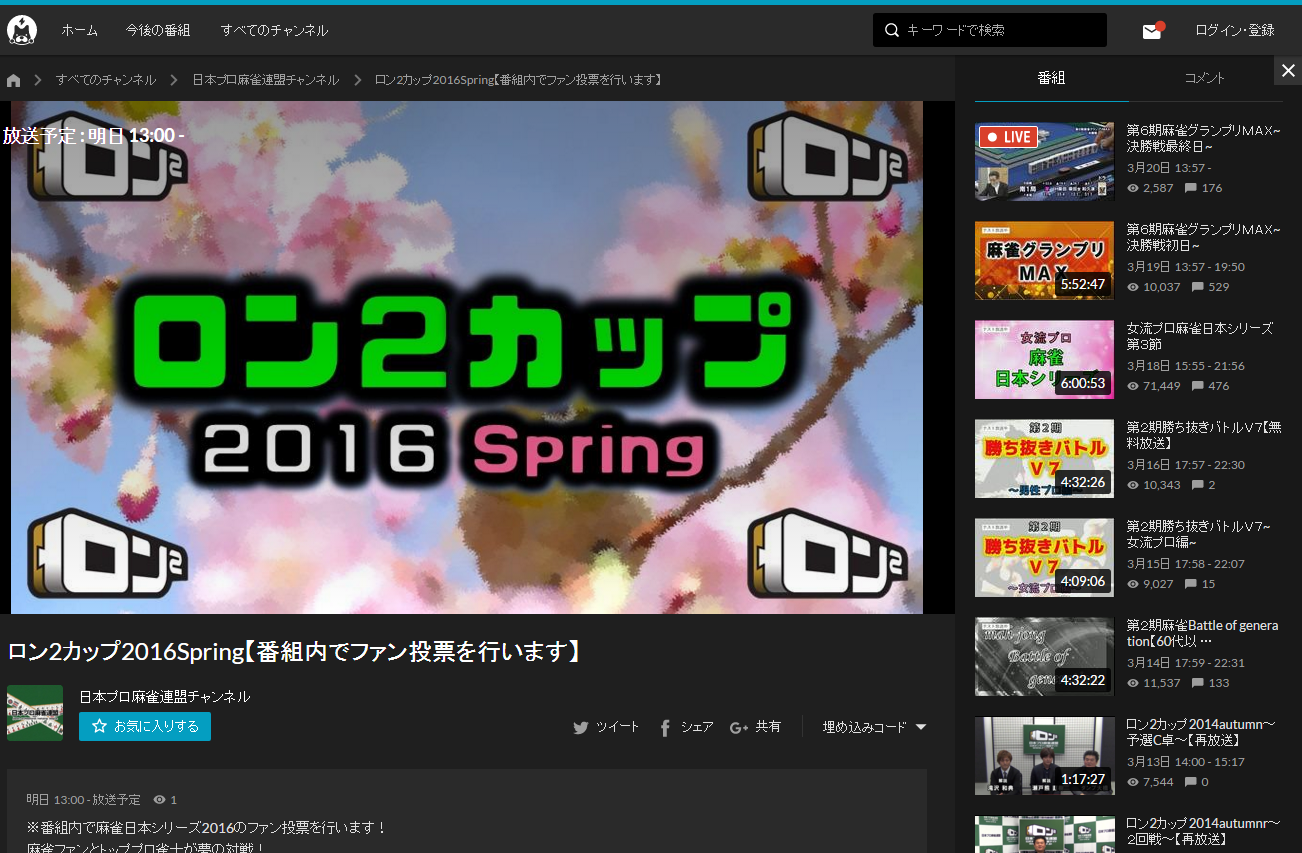
Task: Click 明日 13:00 - 放送予定 description text
Action: coord(84,800)
